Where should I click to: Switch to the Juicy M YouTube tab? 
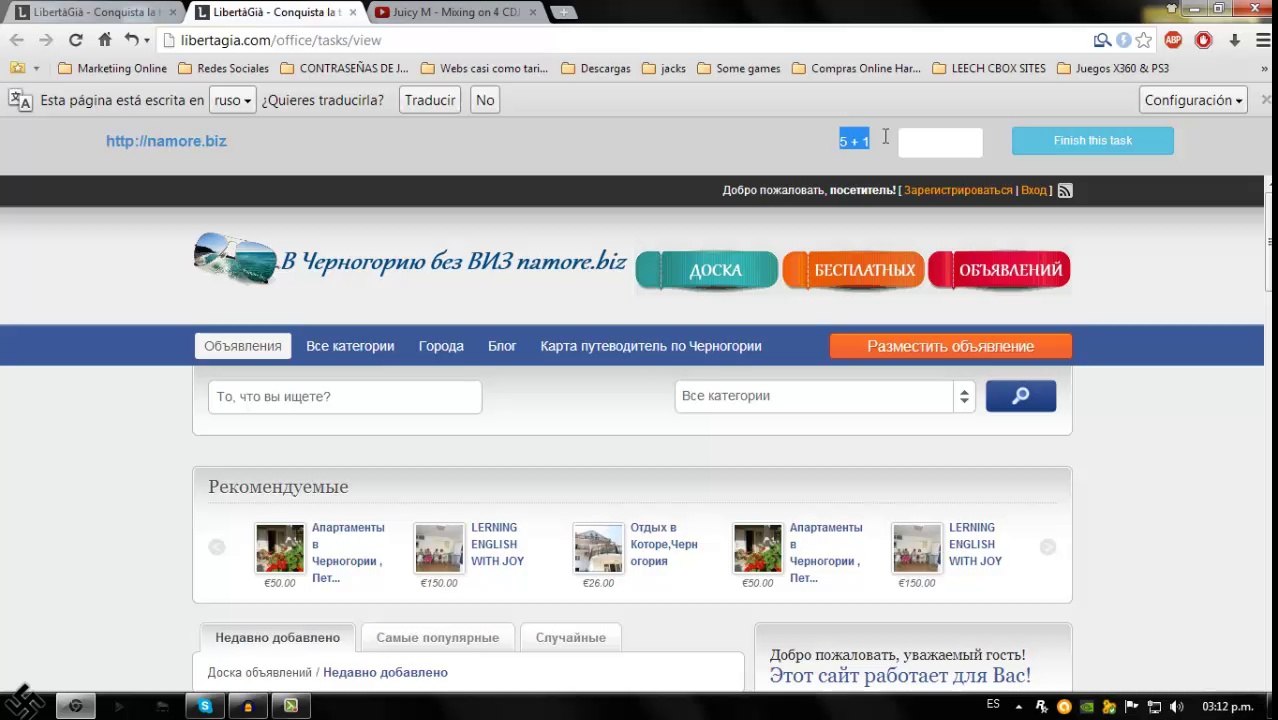point(457,12)
